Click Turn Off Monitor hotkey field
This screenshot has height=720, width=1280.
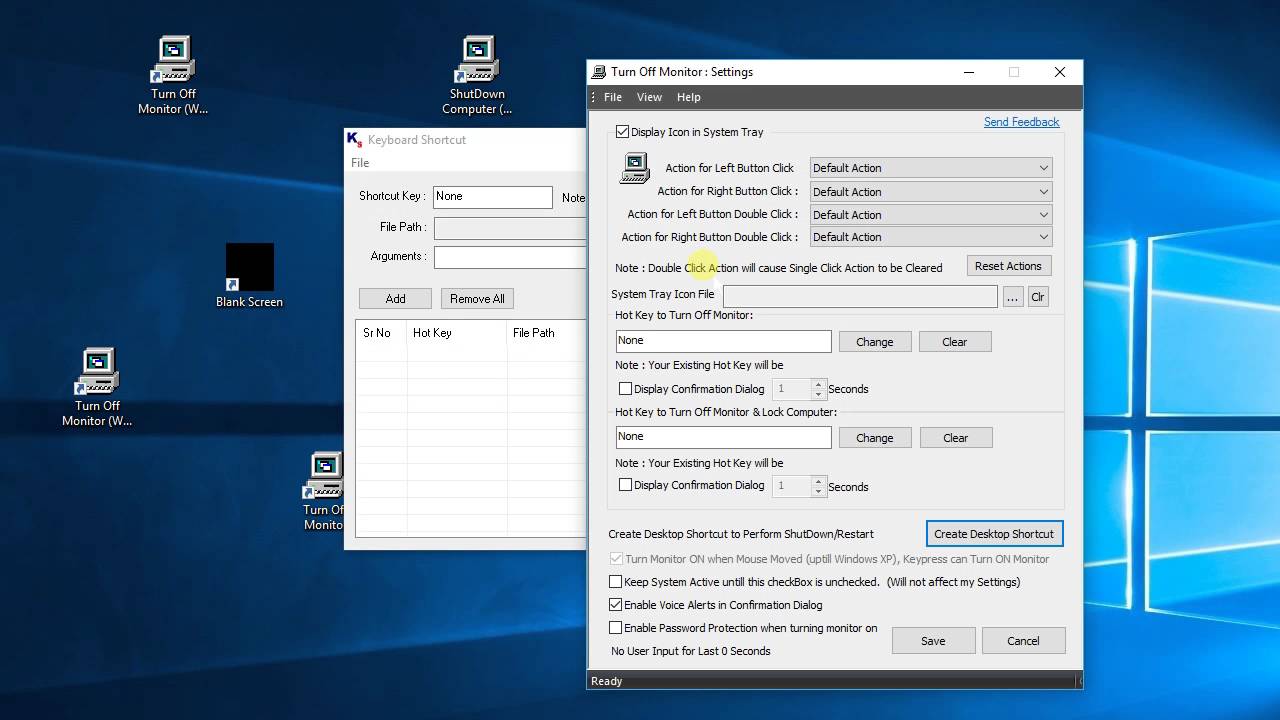coord(724,341)
